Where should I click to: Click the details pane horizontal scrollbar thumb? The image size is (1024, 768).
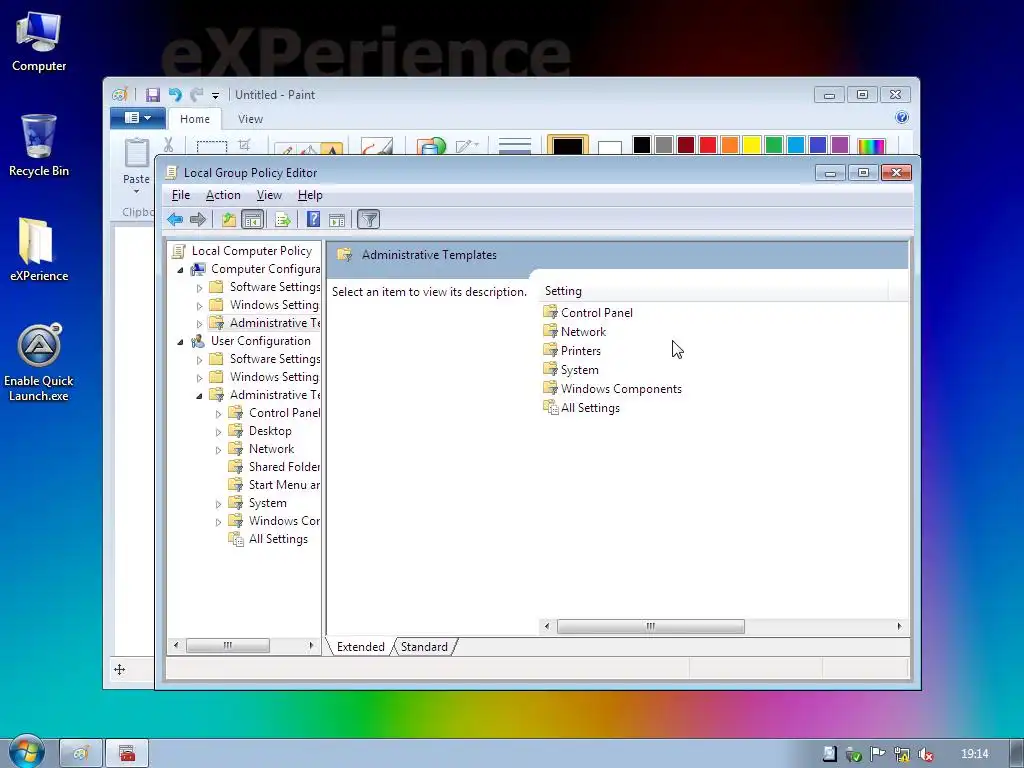tap(650, 626)
